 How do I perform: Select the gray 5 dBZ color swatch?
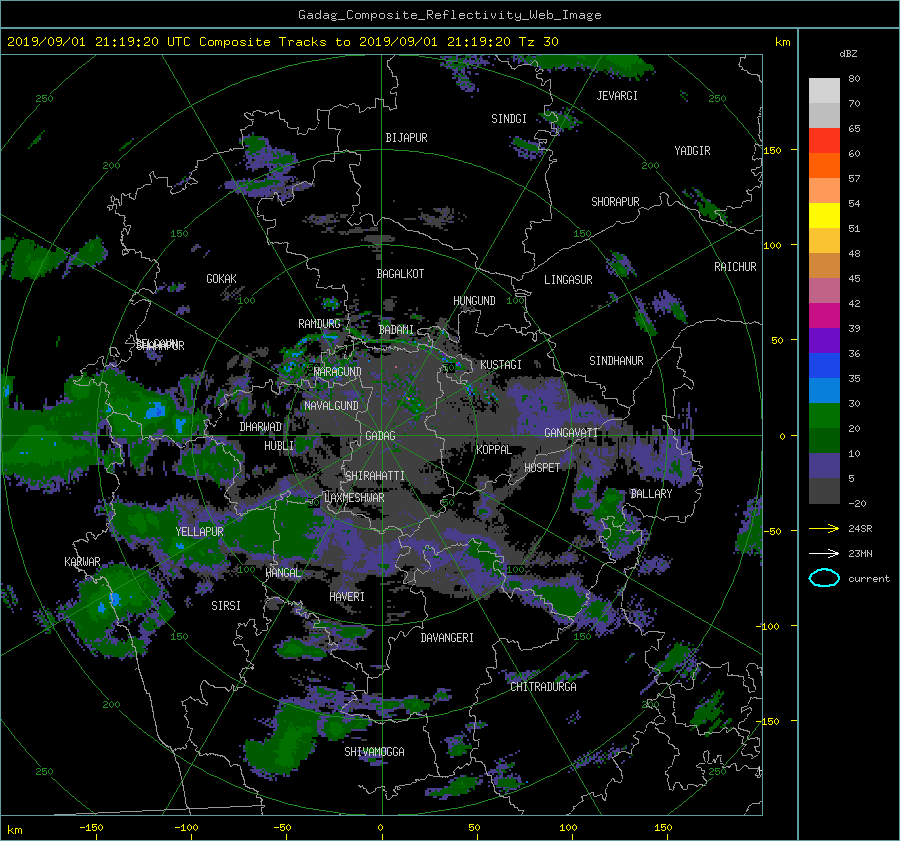[x=824, y=491]
